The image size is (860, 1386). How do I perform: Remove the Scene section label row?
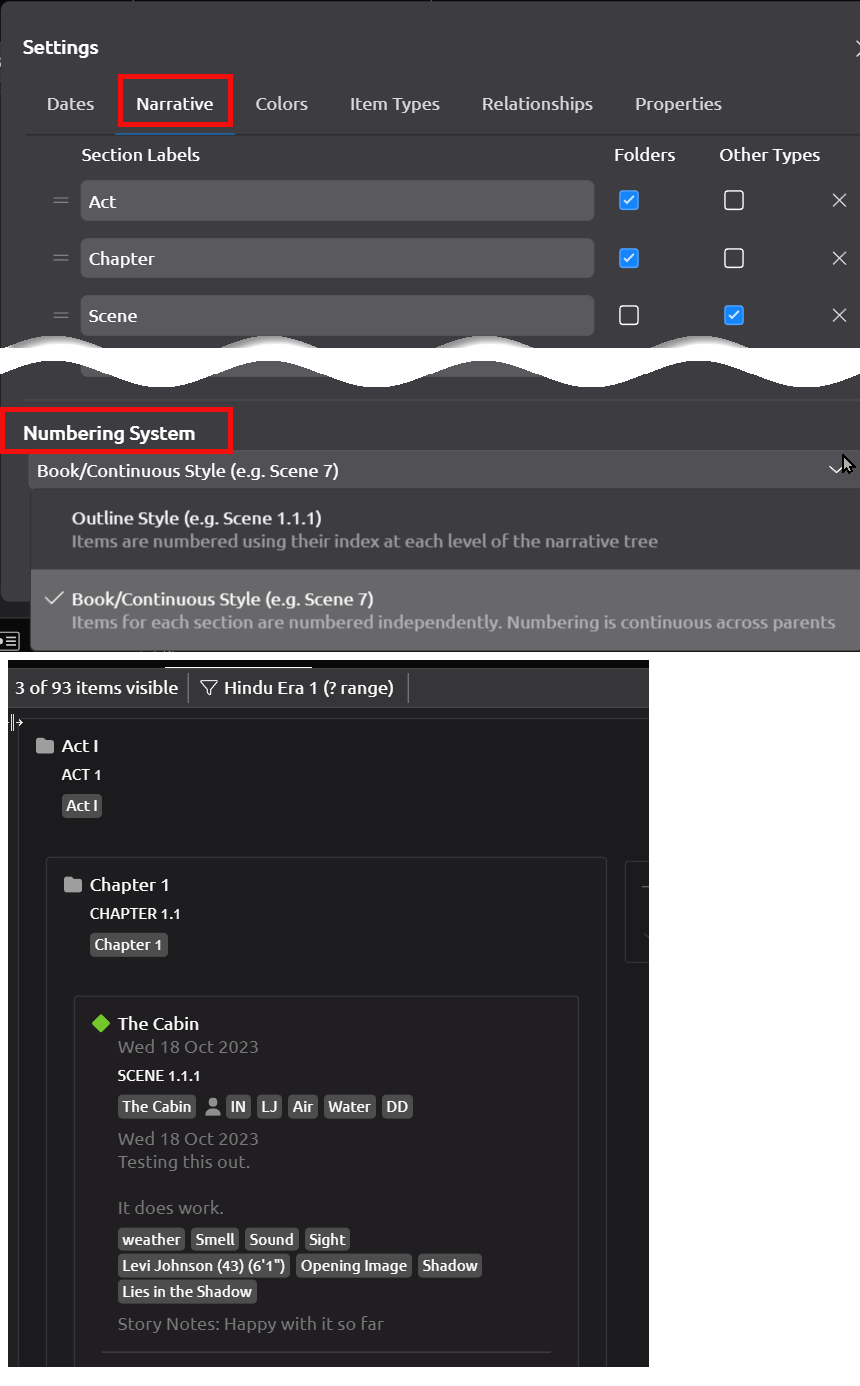coord(839,315)
